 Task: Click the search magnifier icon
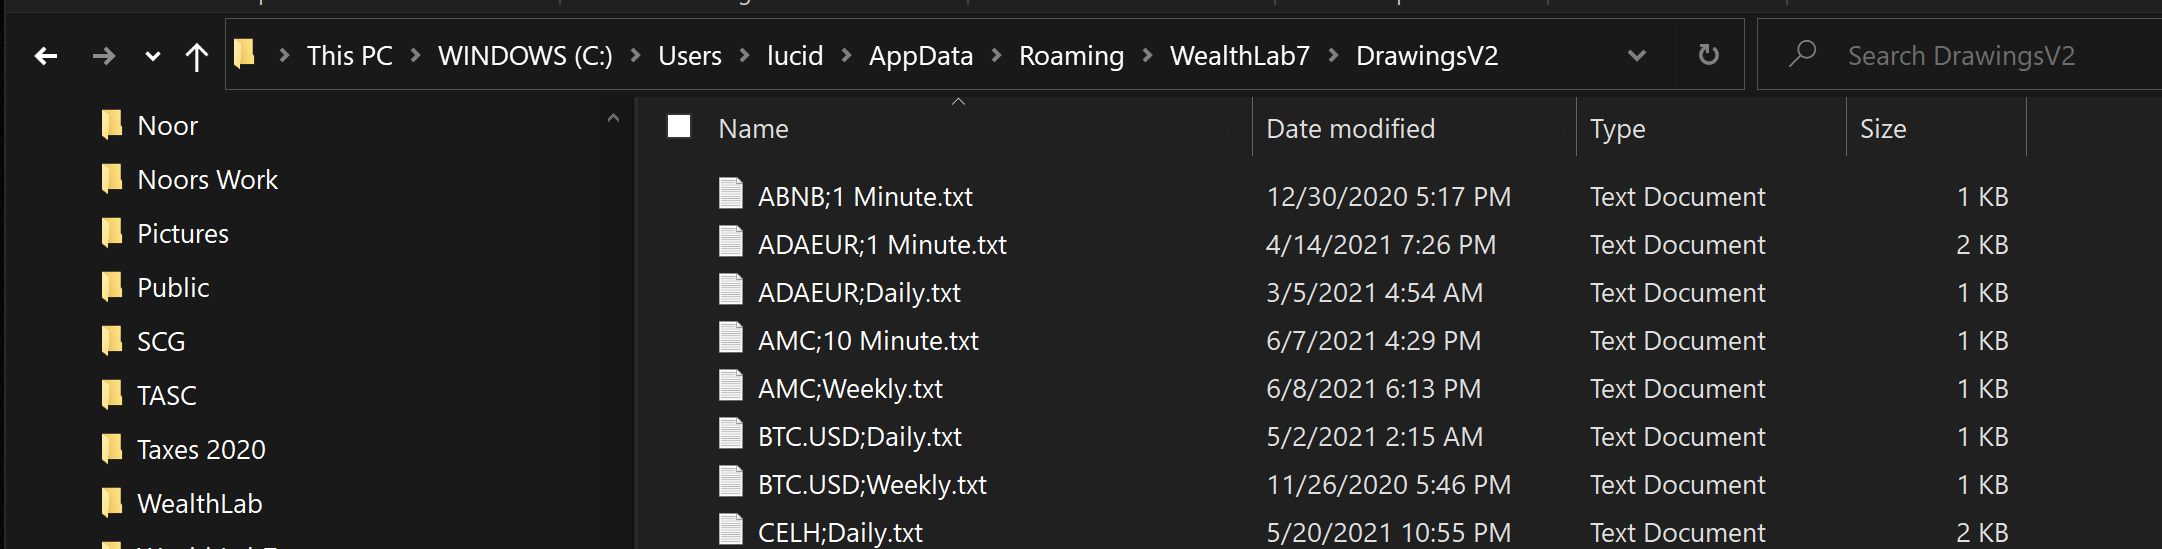coord(1802,54)
